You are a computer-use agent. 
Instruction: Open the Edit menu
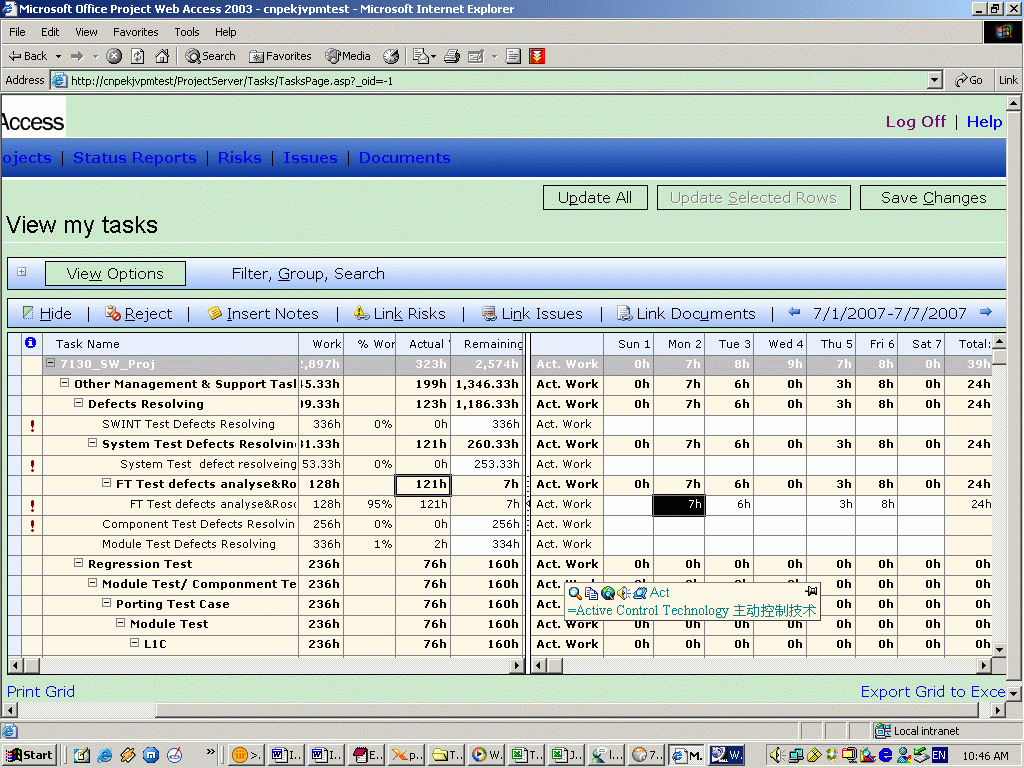point(50,32)
